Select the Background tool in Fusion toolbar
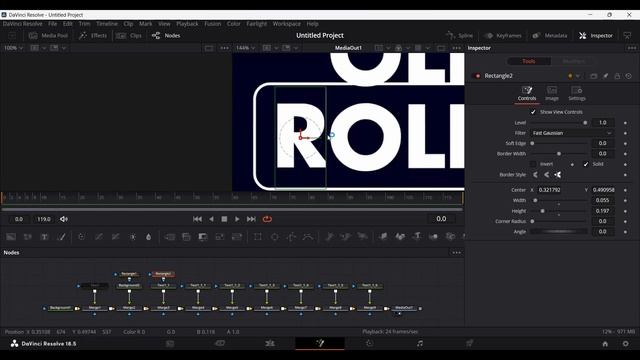The height and width of the screenshot is (360, 640). coord(11,237)
